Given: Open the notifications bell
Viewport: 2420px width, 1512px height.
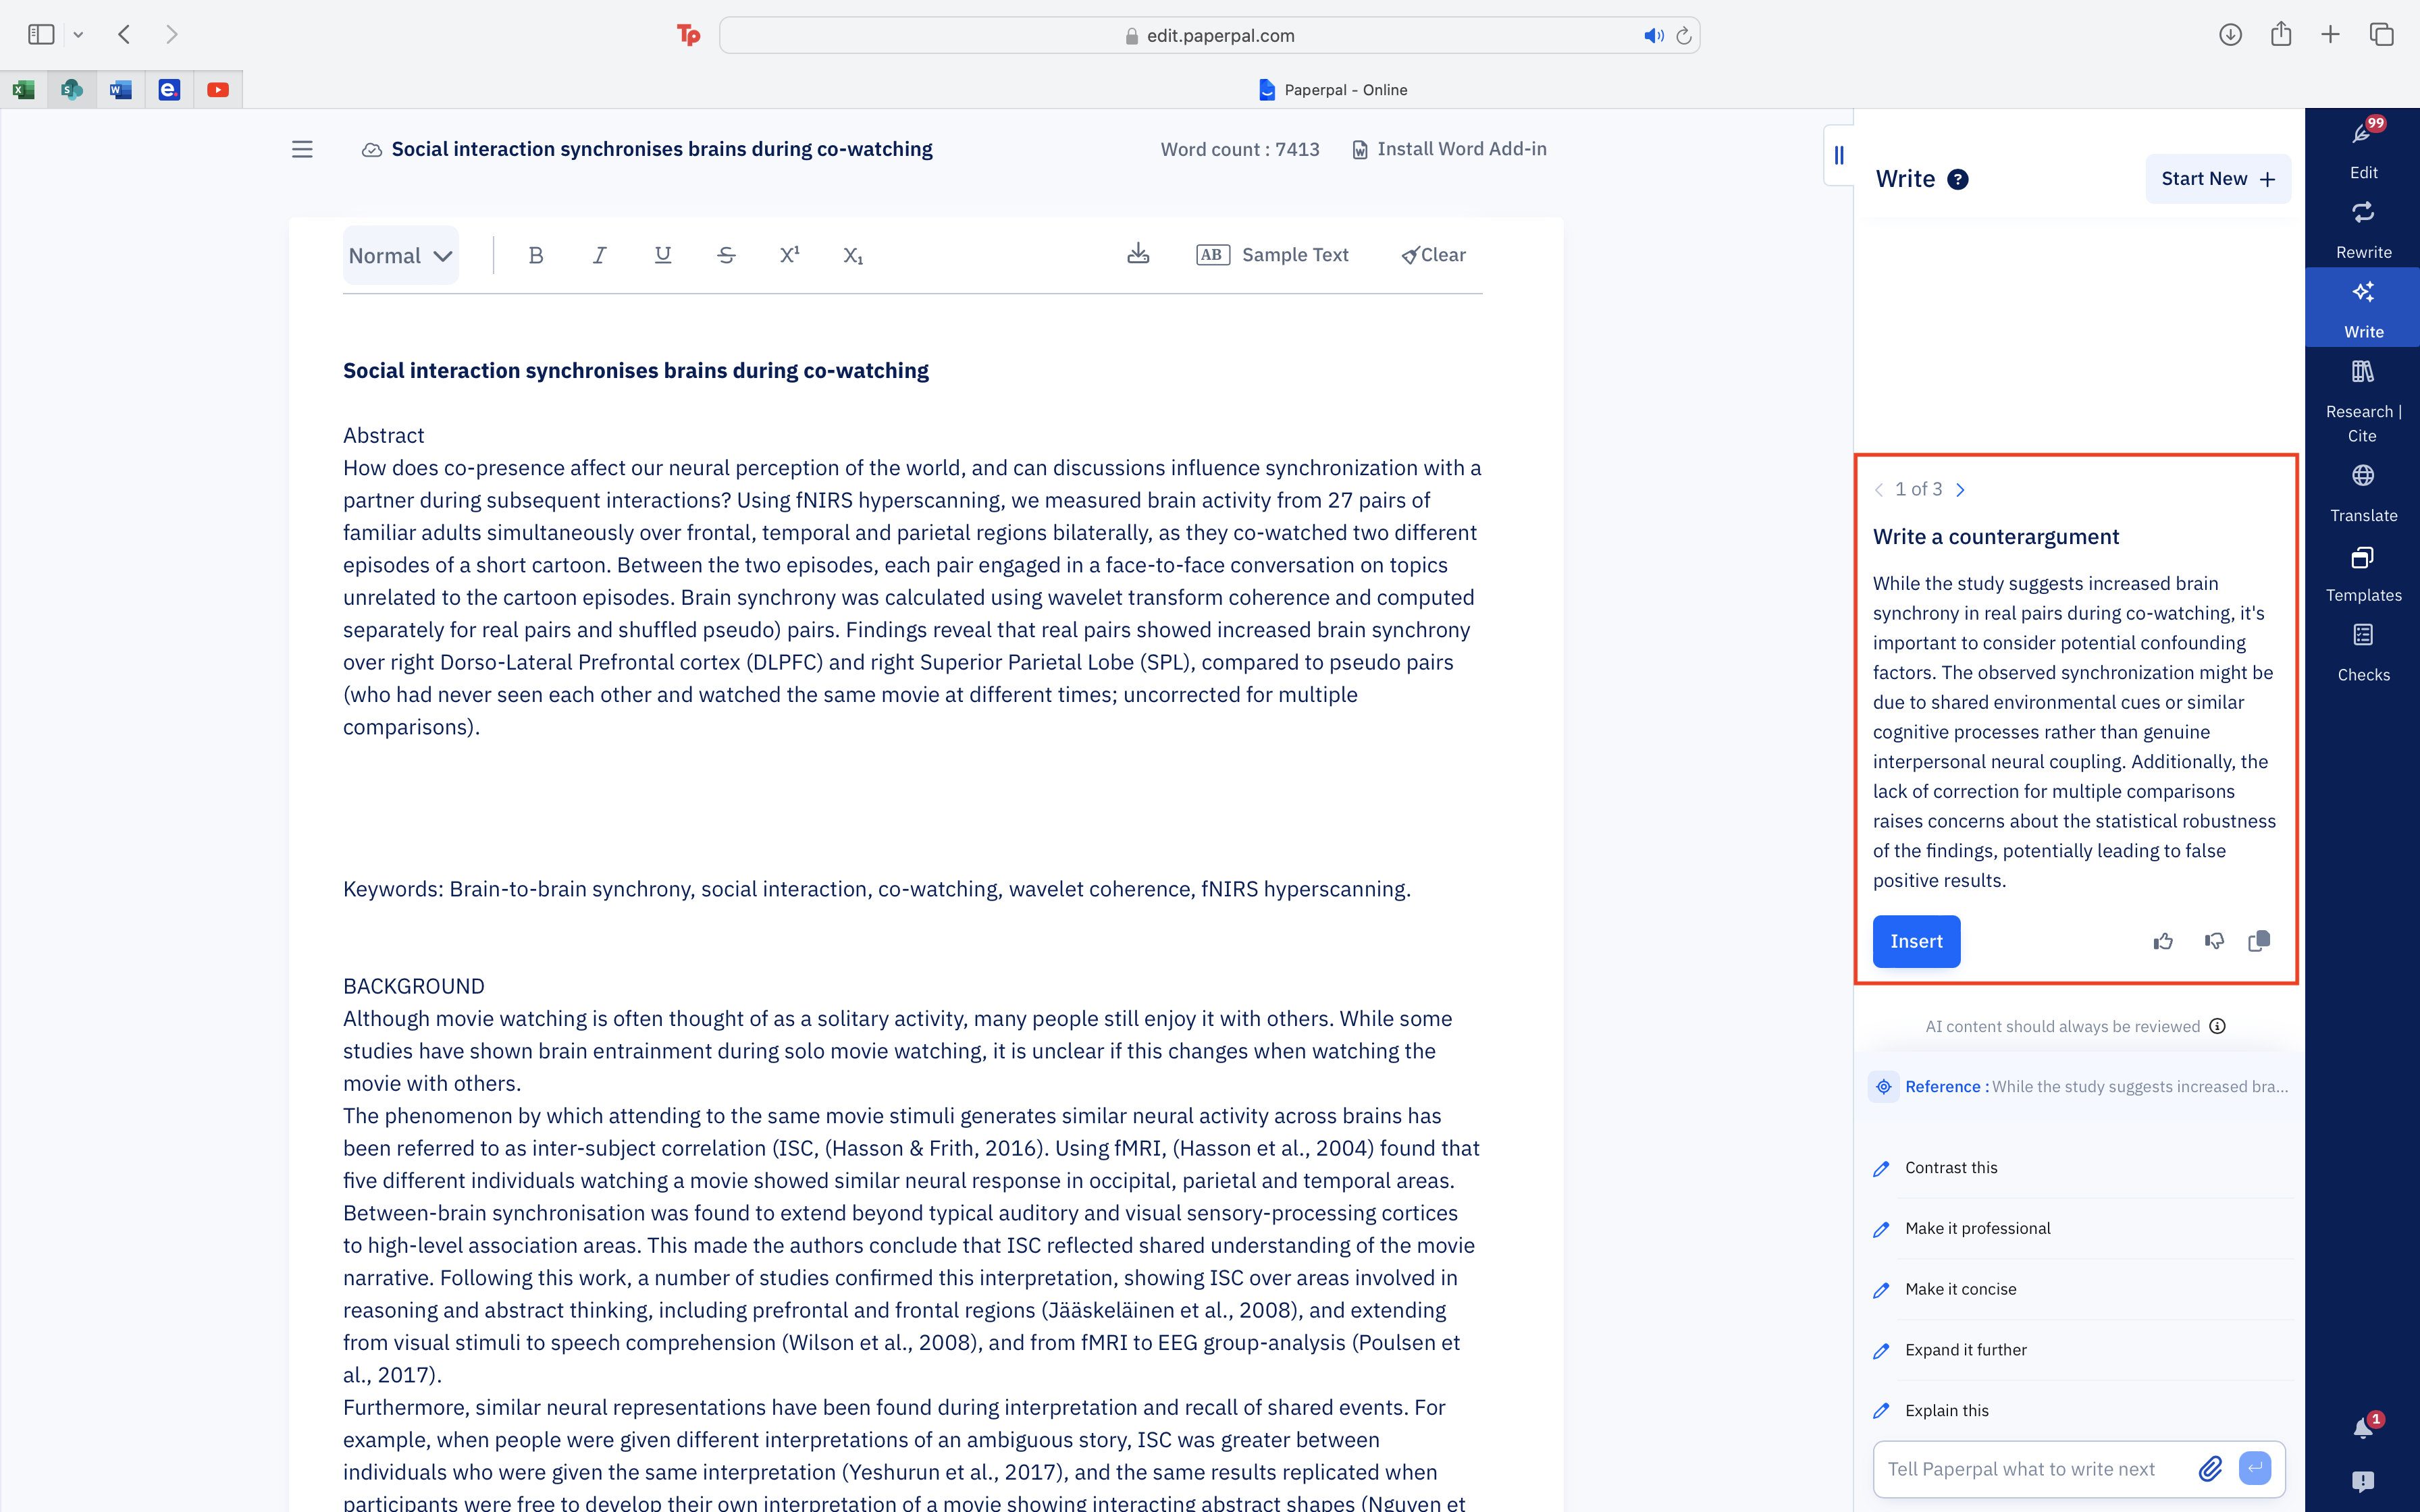Looking at the screenshot, I should 2363,1428.
